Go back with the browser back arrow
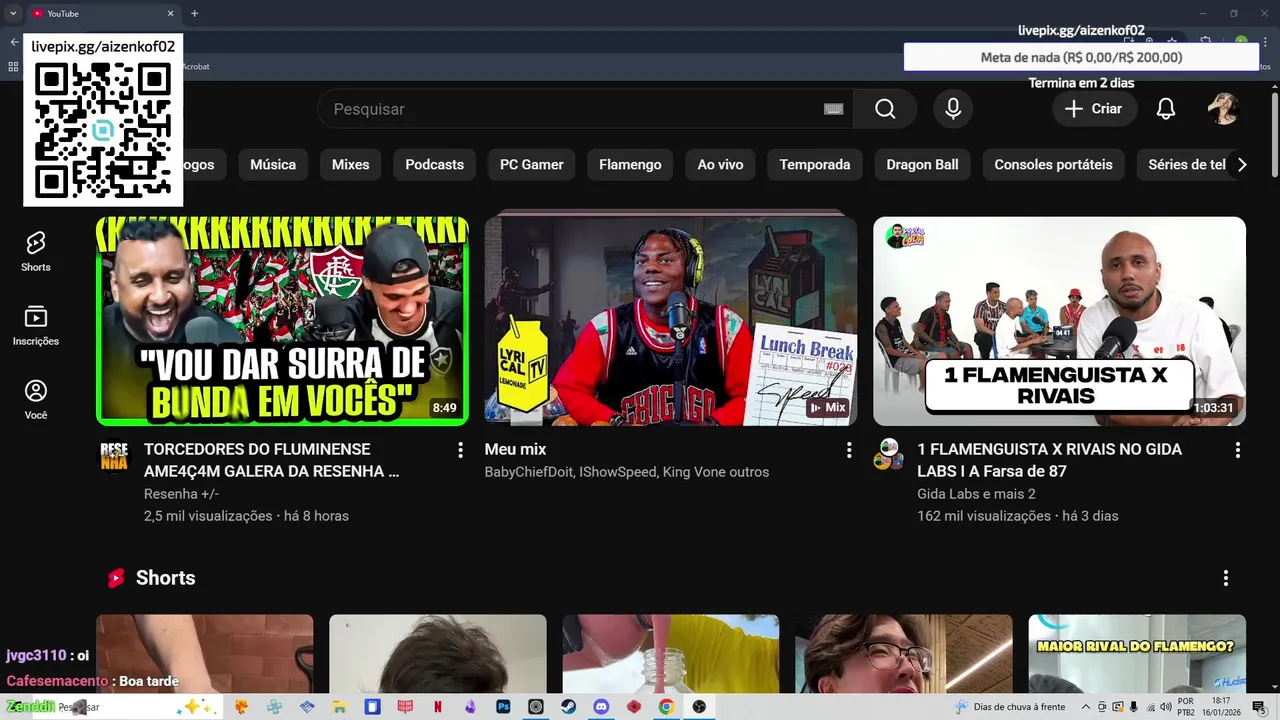 pos(14,42)
